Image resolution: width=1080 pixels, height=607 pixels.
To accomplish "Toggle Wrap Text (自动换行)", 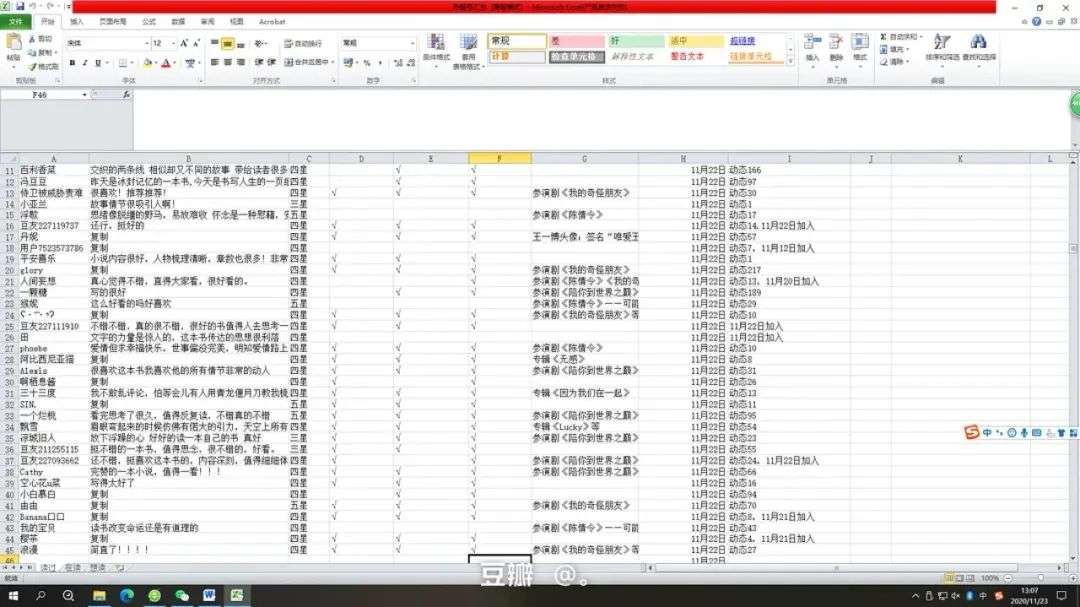I will [303, 43].
